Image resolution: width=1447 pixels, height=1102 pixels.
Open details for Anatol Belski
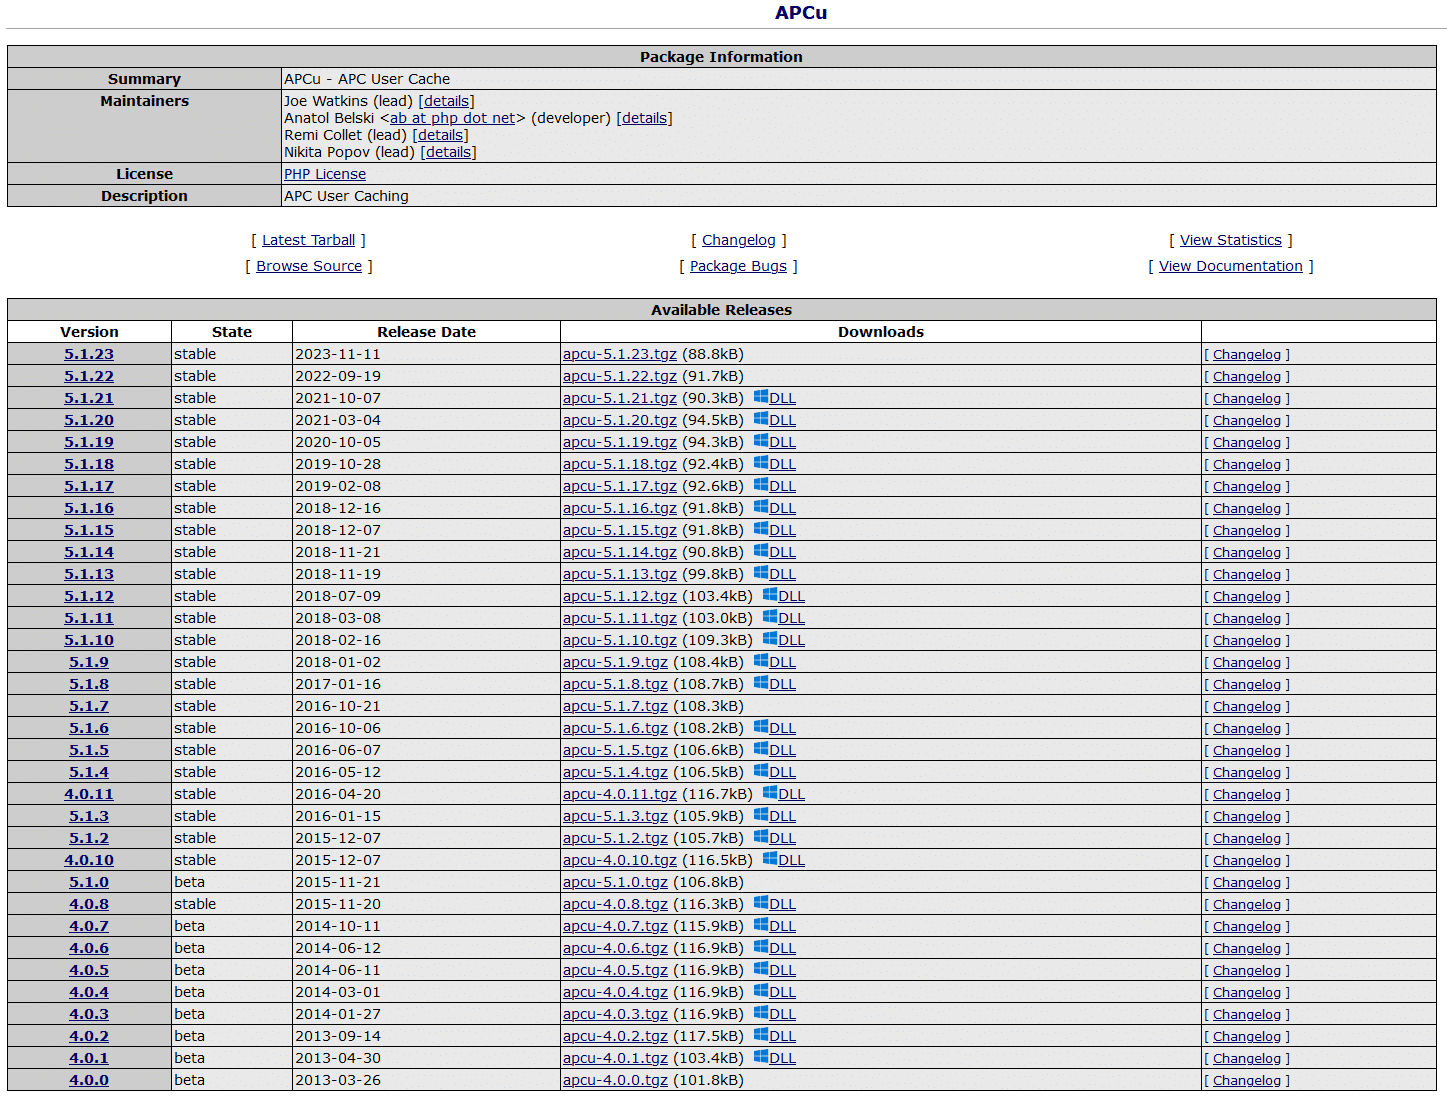(x=644, y=118)
